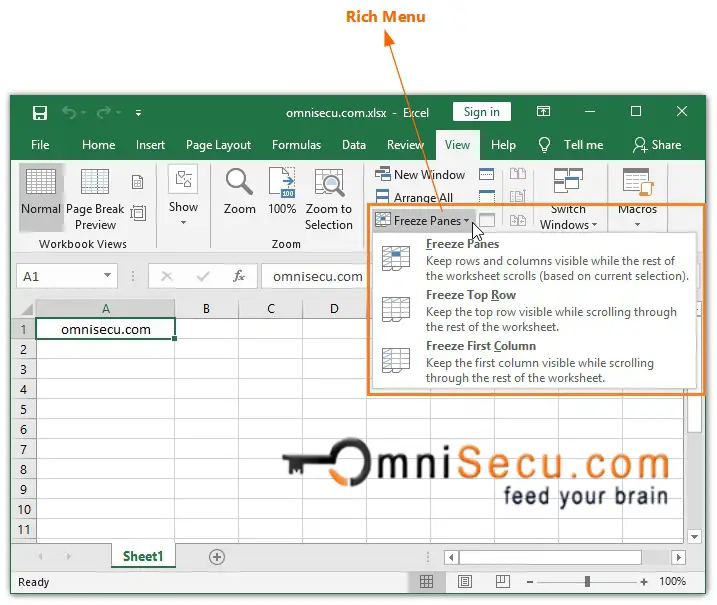717x605 pixels.
Task: Choose Freeze First Column option
Action: (x=534, y=362)
